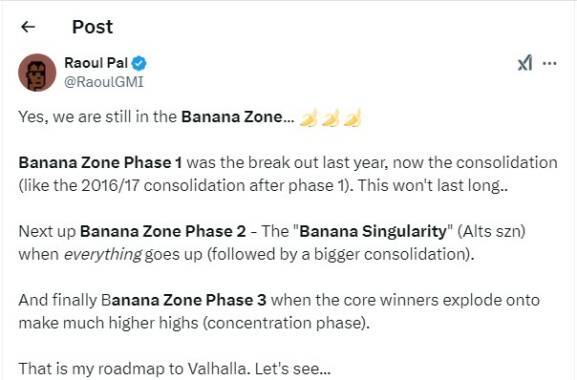Open Grok explain icon on post
This screenshot has width=577, height=380.
click(x=525, y=63)
